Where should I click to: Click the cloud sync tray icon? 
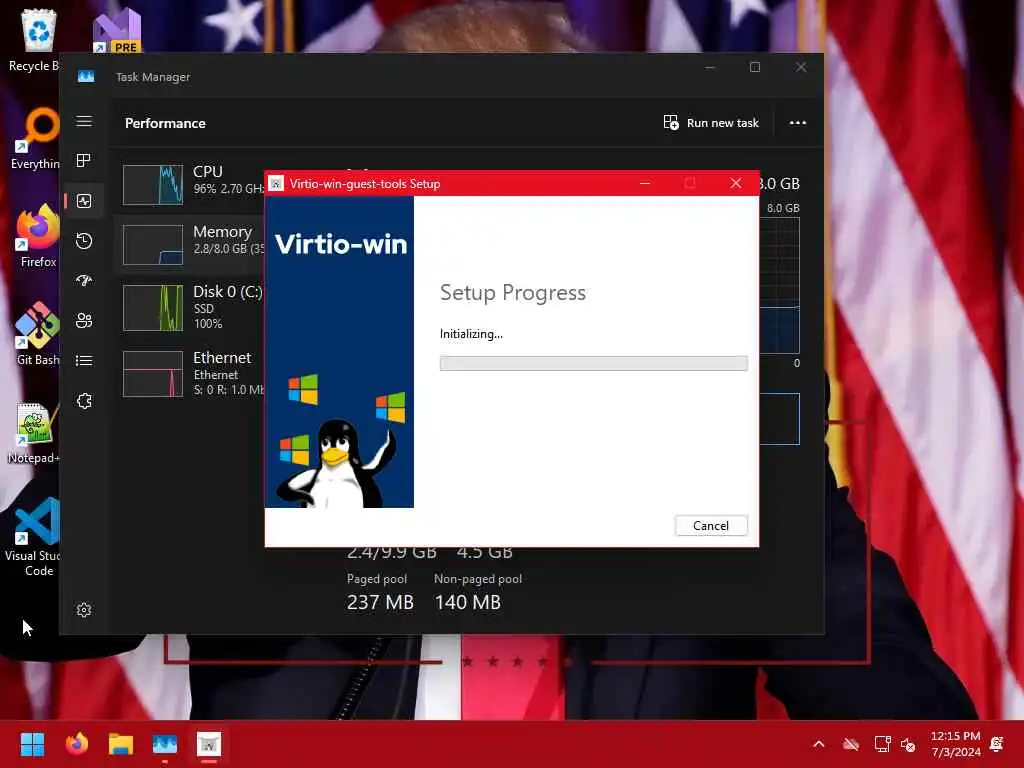(x=850, y=744)
